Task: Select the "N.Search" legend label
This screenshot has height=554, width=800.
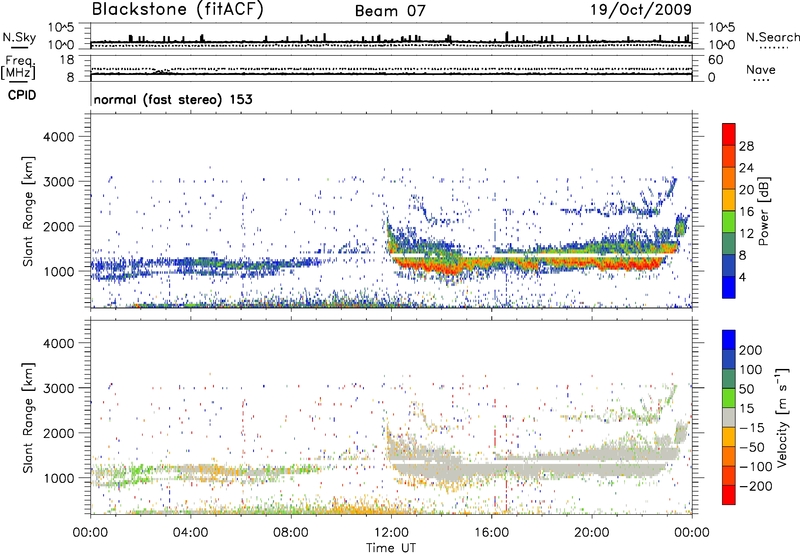Action: (772, 37)
